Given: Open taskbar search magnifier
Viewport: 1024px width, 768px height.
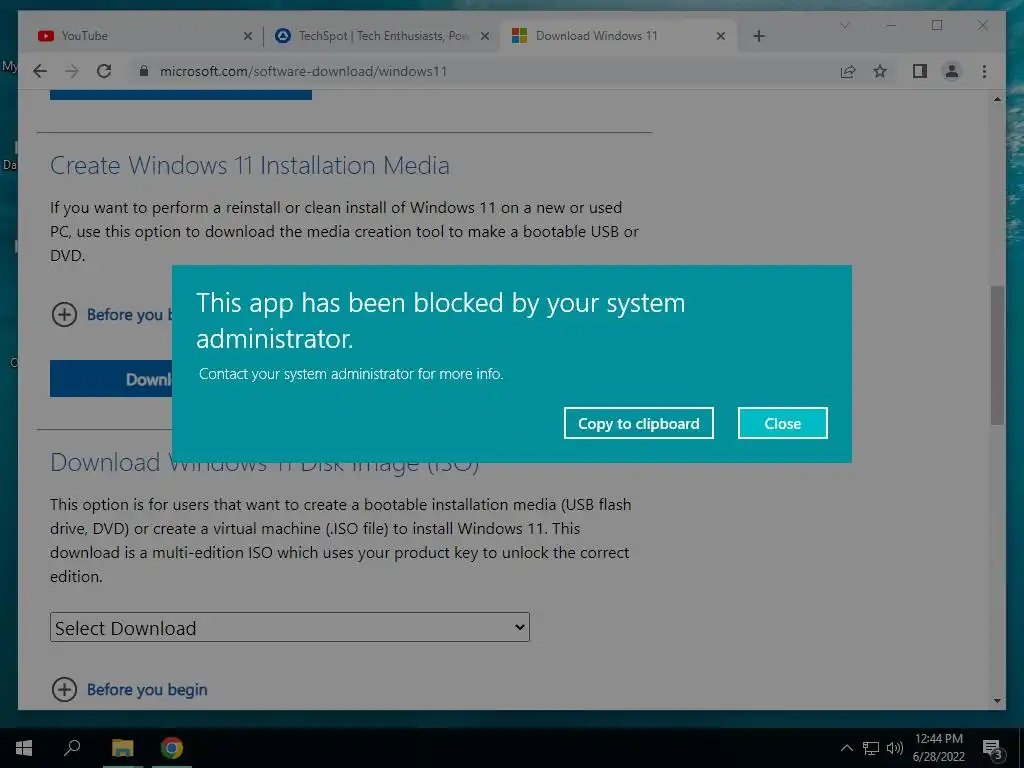Looking at the screenshot, I should (72, 748).
